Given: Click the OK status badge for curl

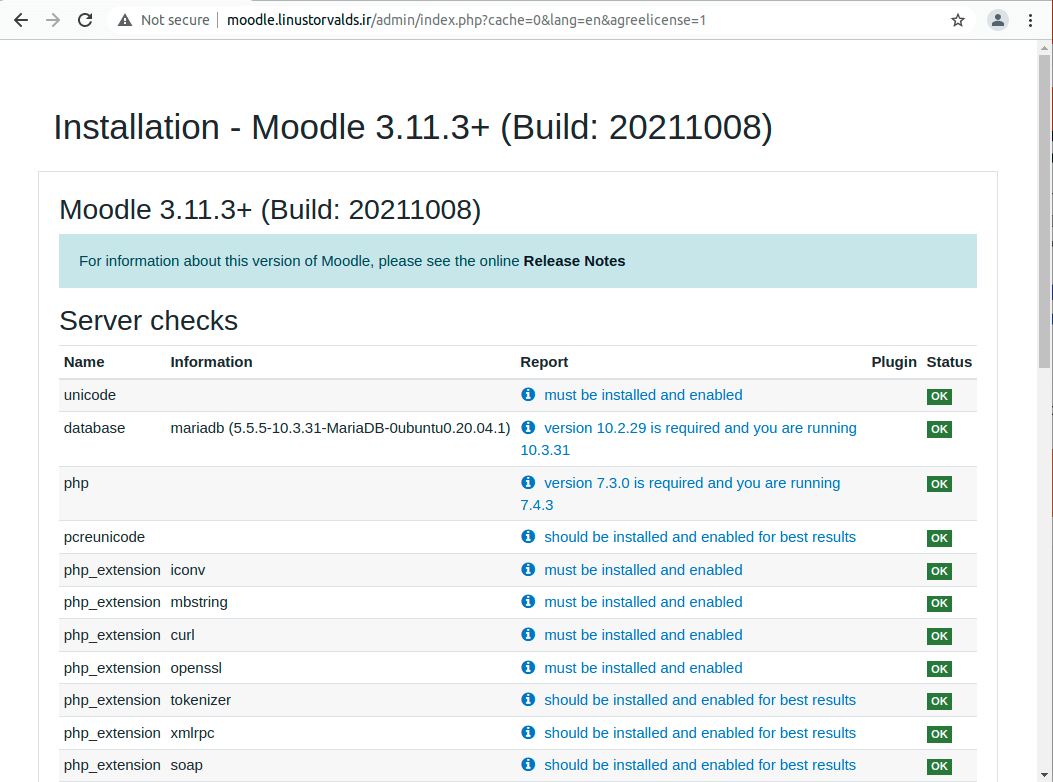Looking at the screenshot, I should [939, 636].
